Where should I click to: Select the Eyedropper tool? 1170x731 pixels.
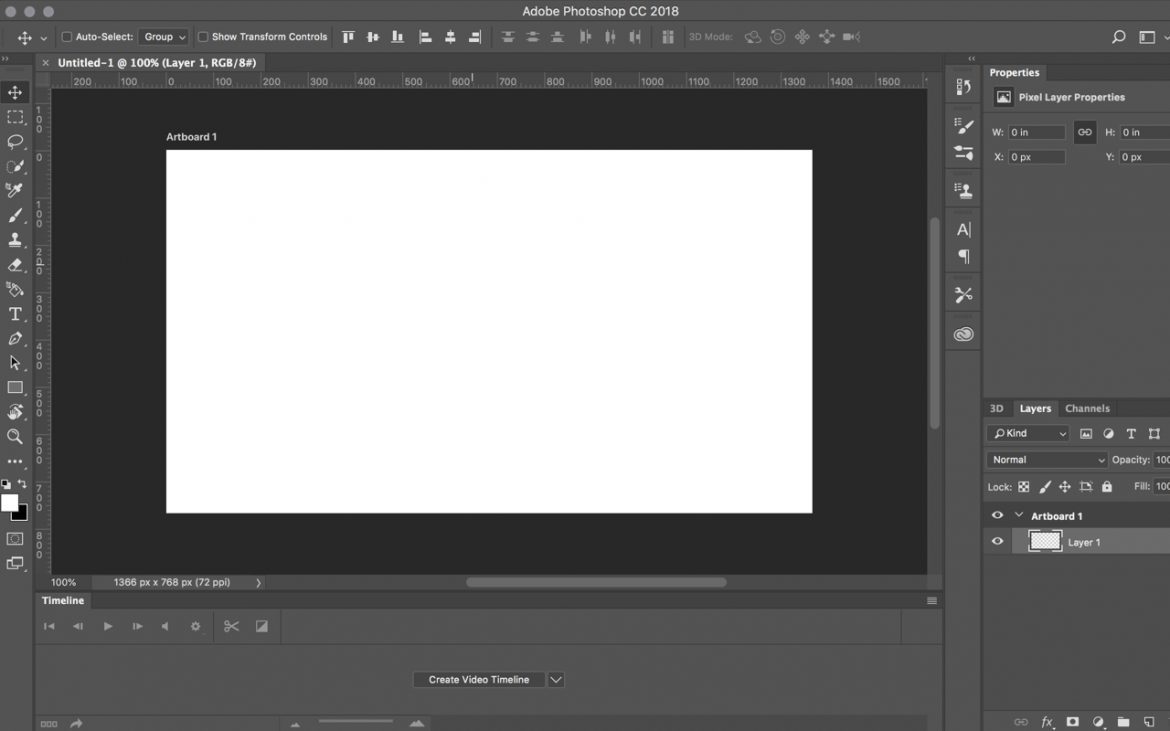pyautogui.click(x=15, y=191)
